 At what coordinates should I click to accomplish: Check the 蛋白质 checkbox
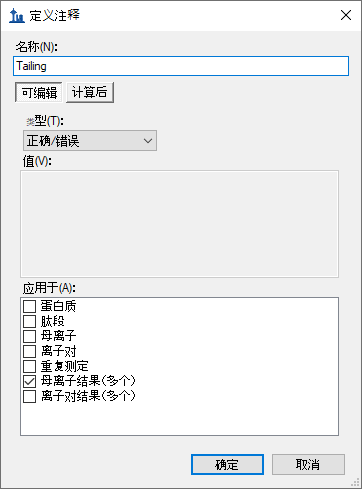[29, 306]
